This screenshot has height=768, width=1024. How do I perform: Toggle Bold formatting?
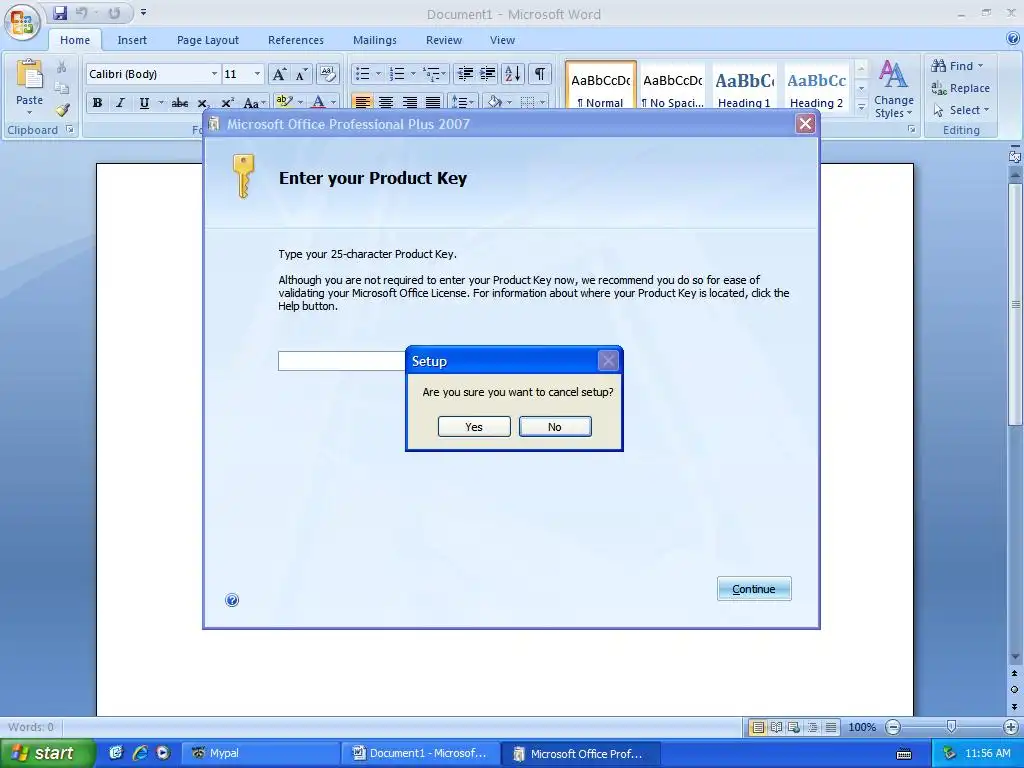click(x=97, y=103)
